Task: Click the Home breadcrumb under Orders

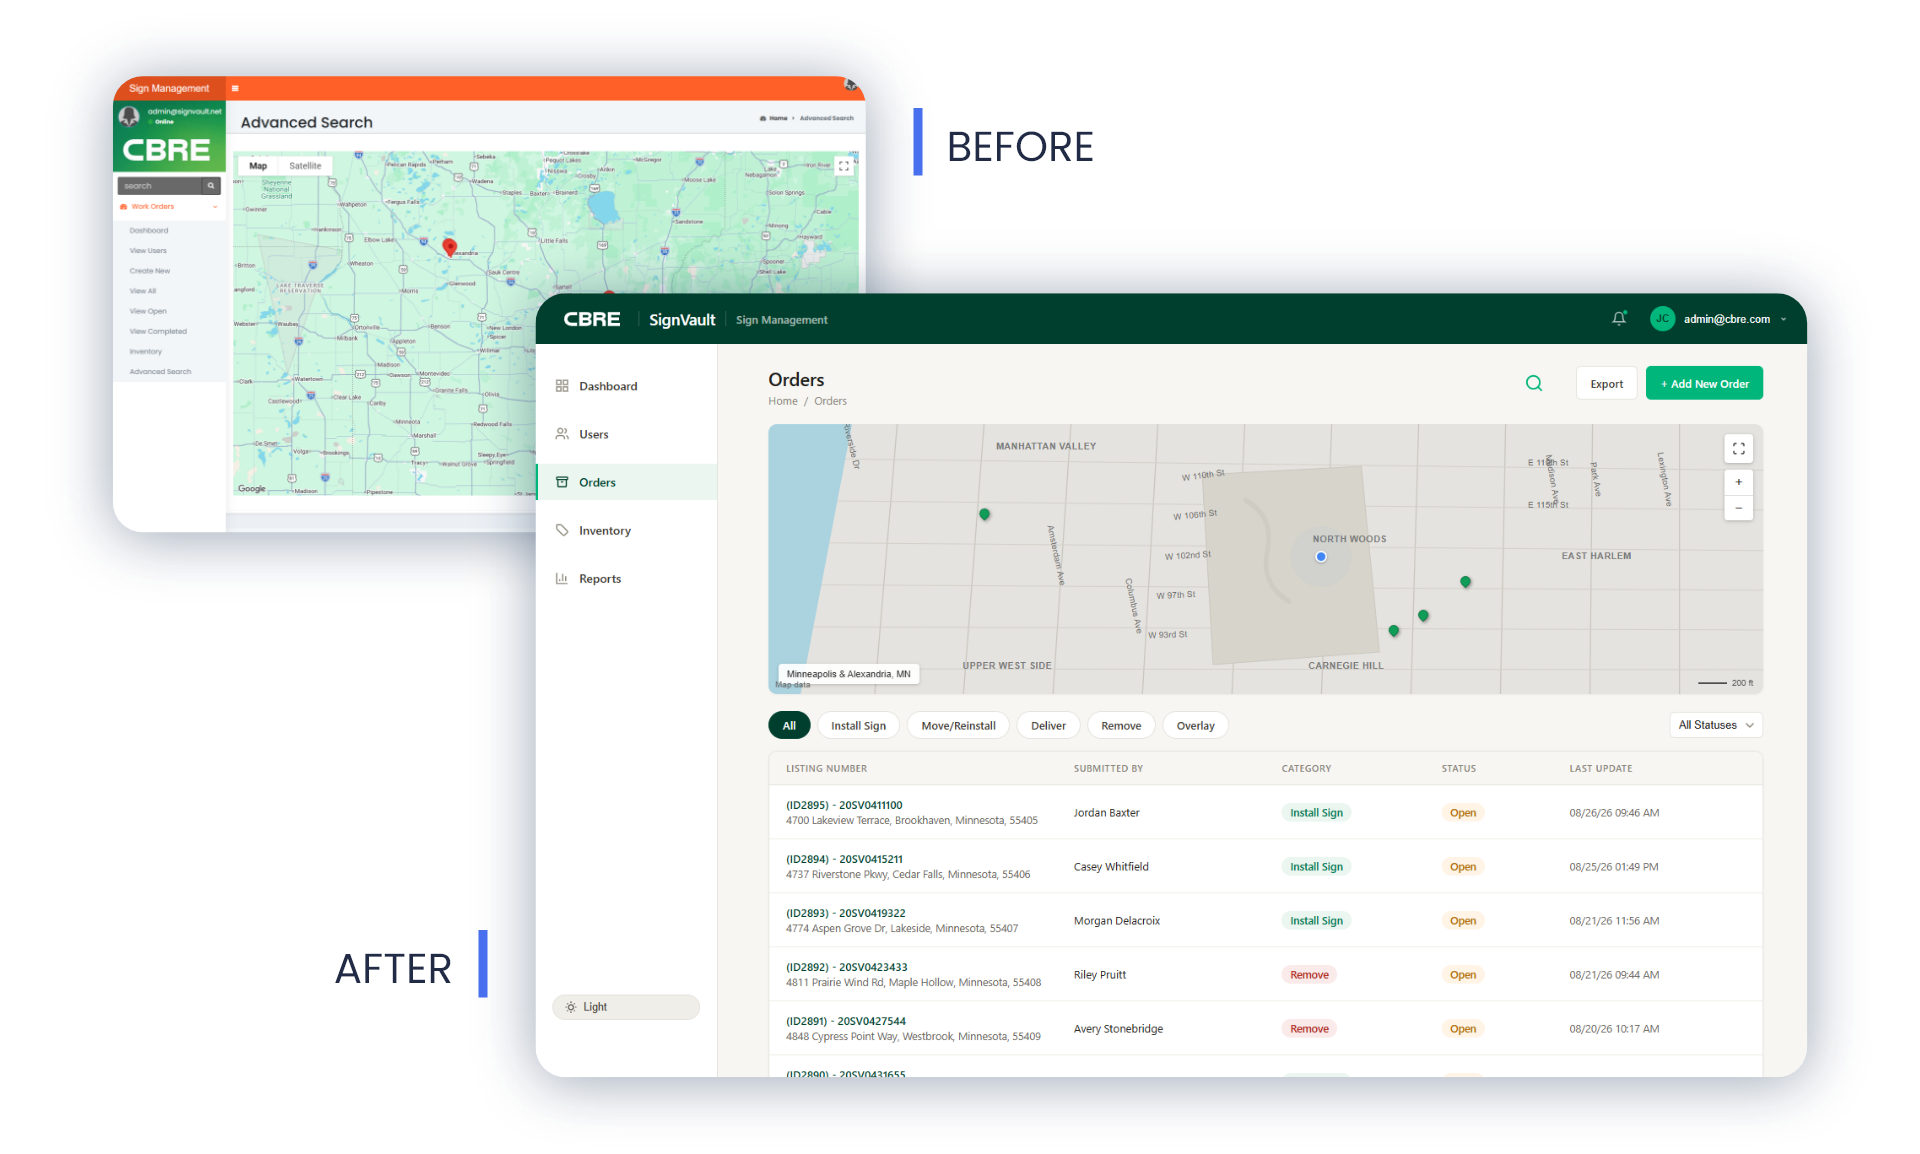Action: [x=782, y=401]
